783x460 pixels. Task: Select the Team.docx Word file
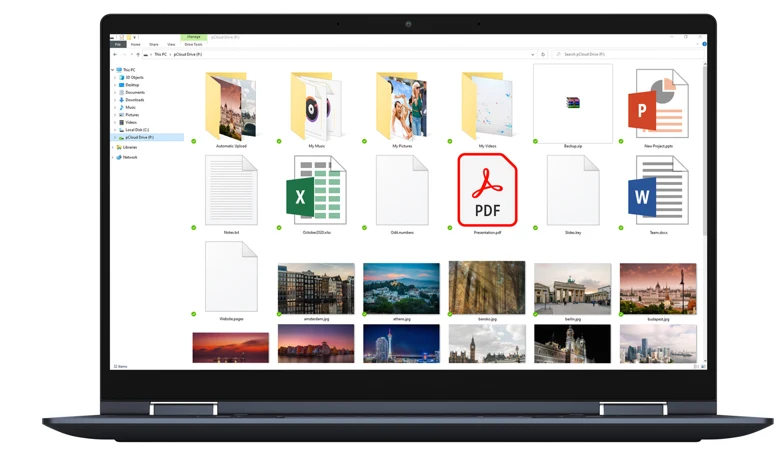[658, 192]
